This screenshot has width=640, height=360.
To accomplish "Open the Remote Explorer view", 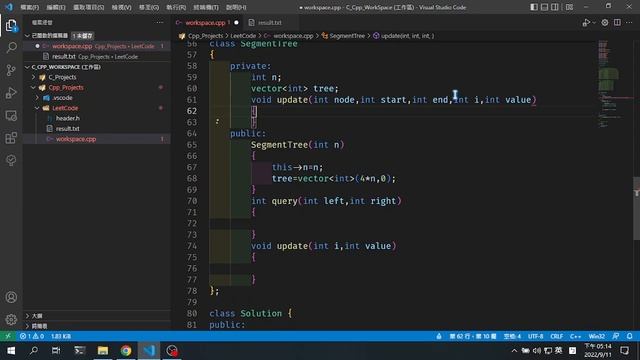I will click(x=11, y=116).
